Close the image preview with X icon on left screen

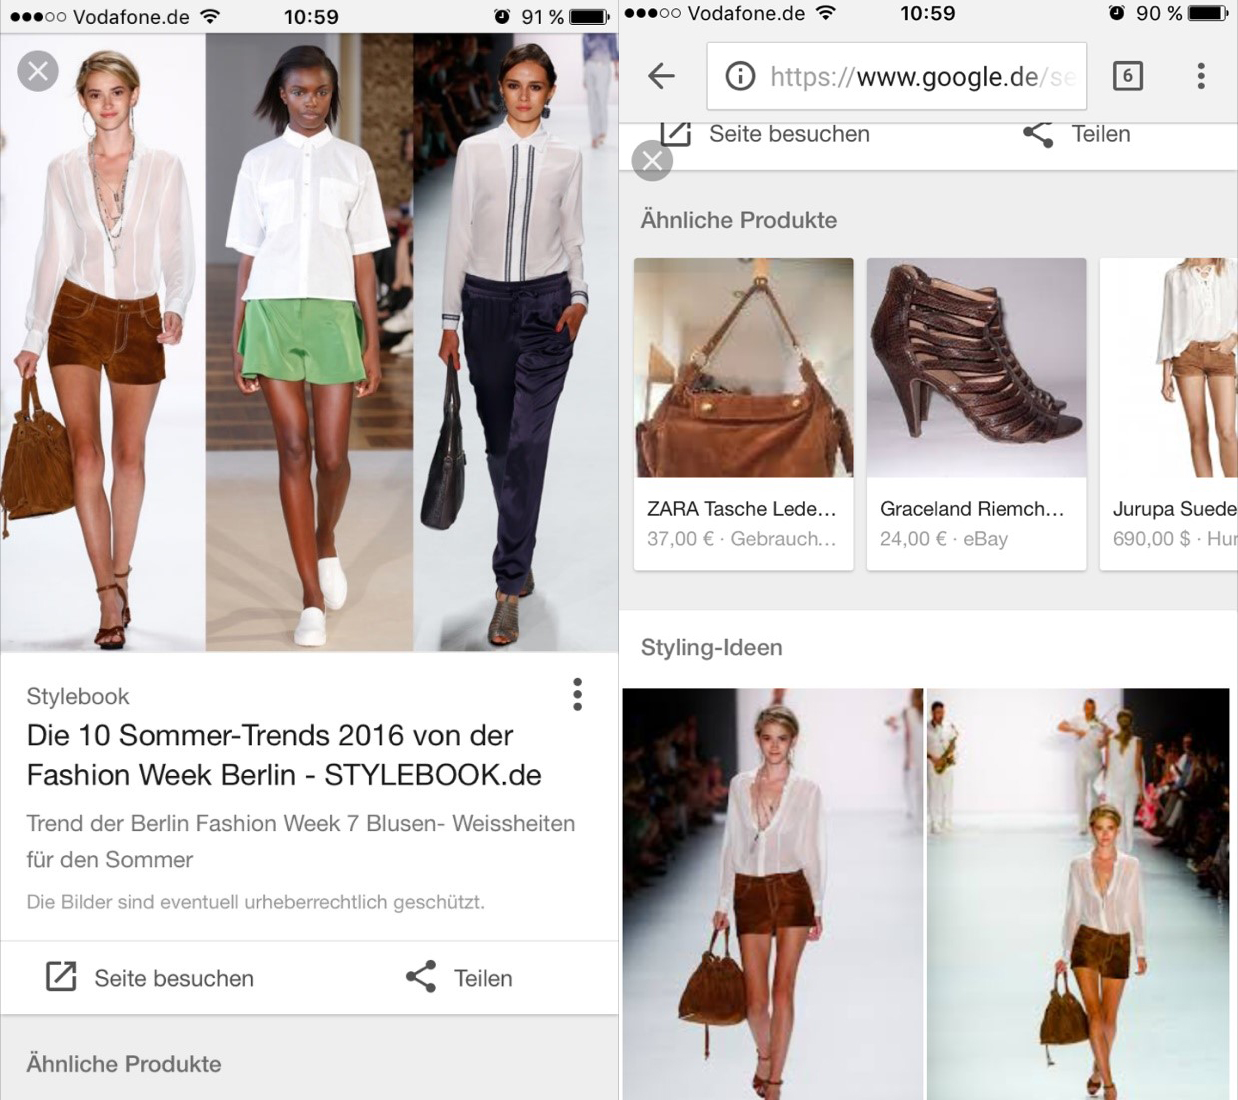point(38,71)
